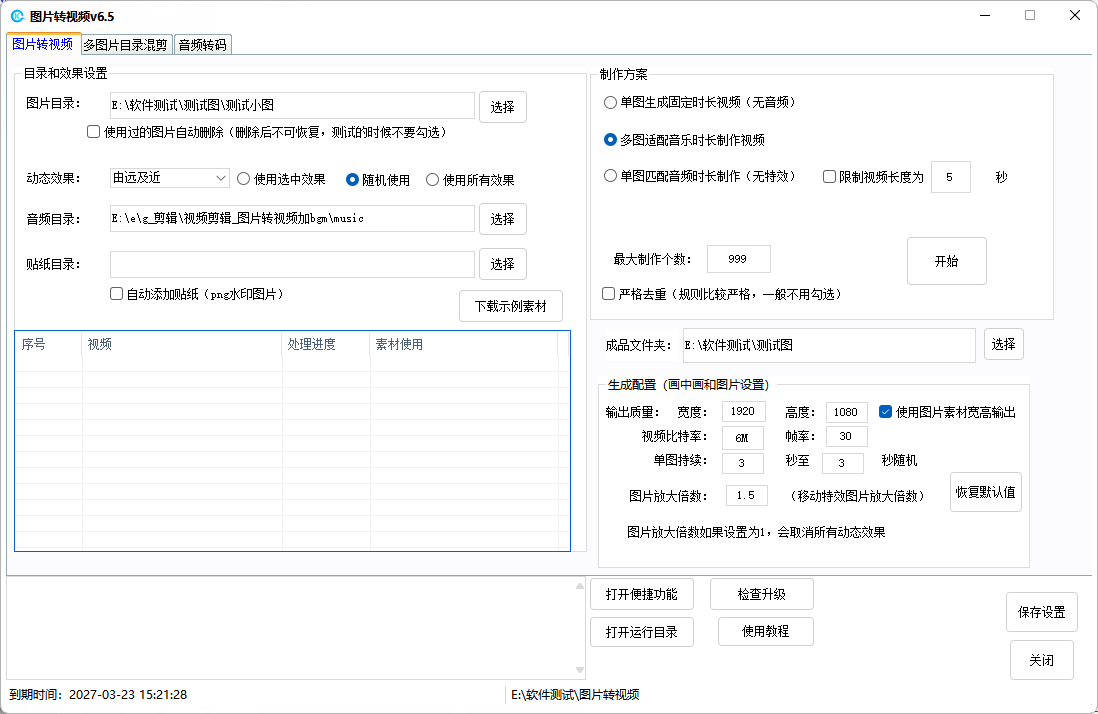Screen dimensions: 1098x714
Task: Click the 秒至 maximum seconds field
Action: 842,463
